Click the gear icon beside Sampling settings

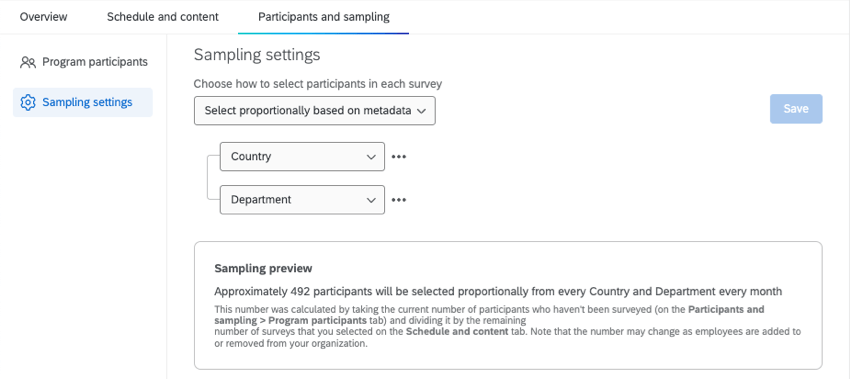28,102
